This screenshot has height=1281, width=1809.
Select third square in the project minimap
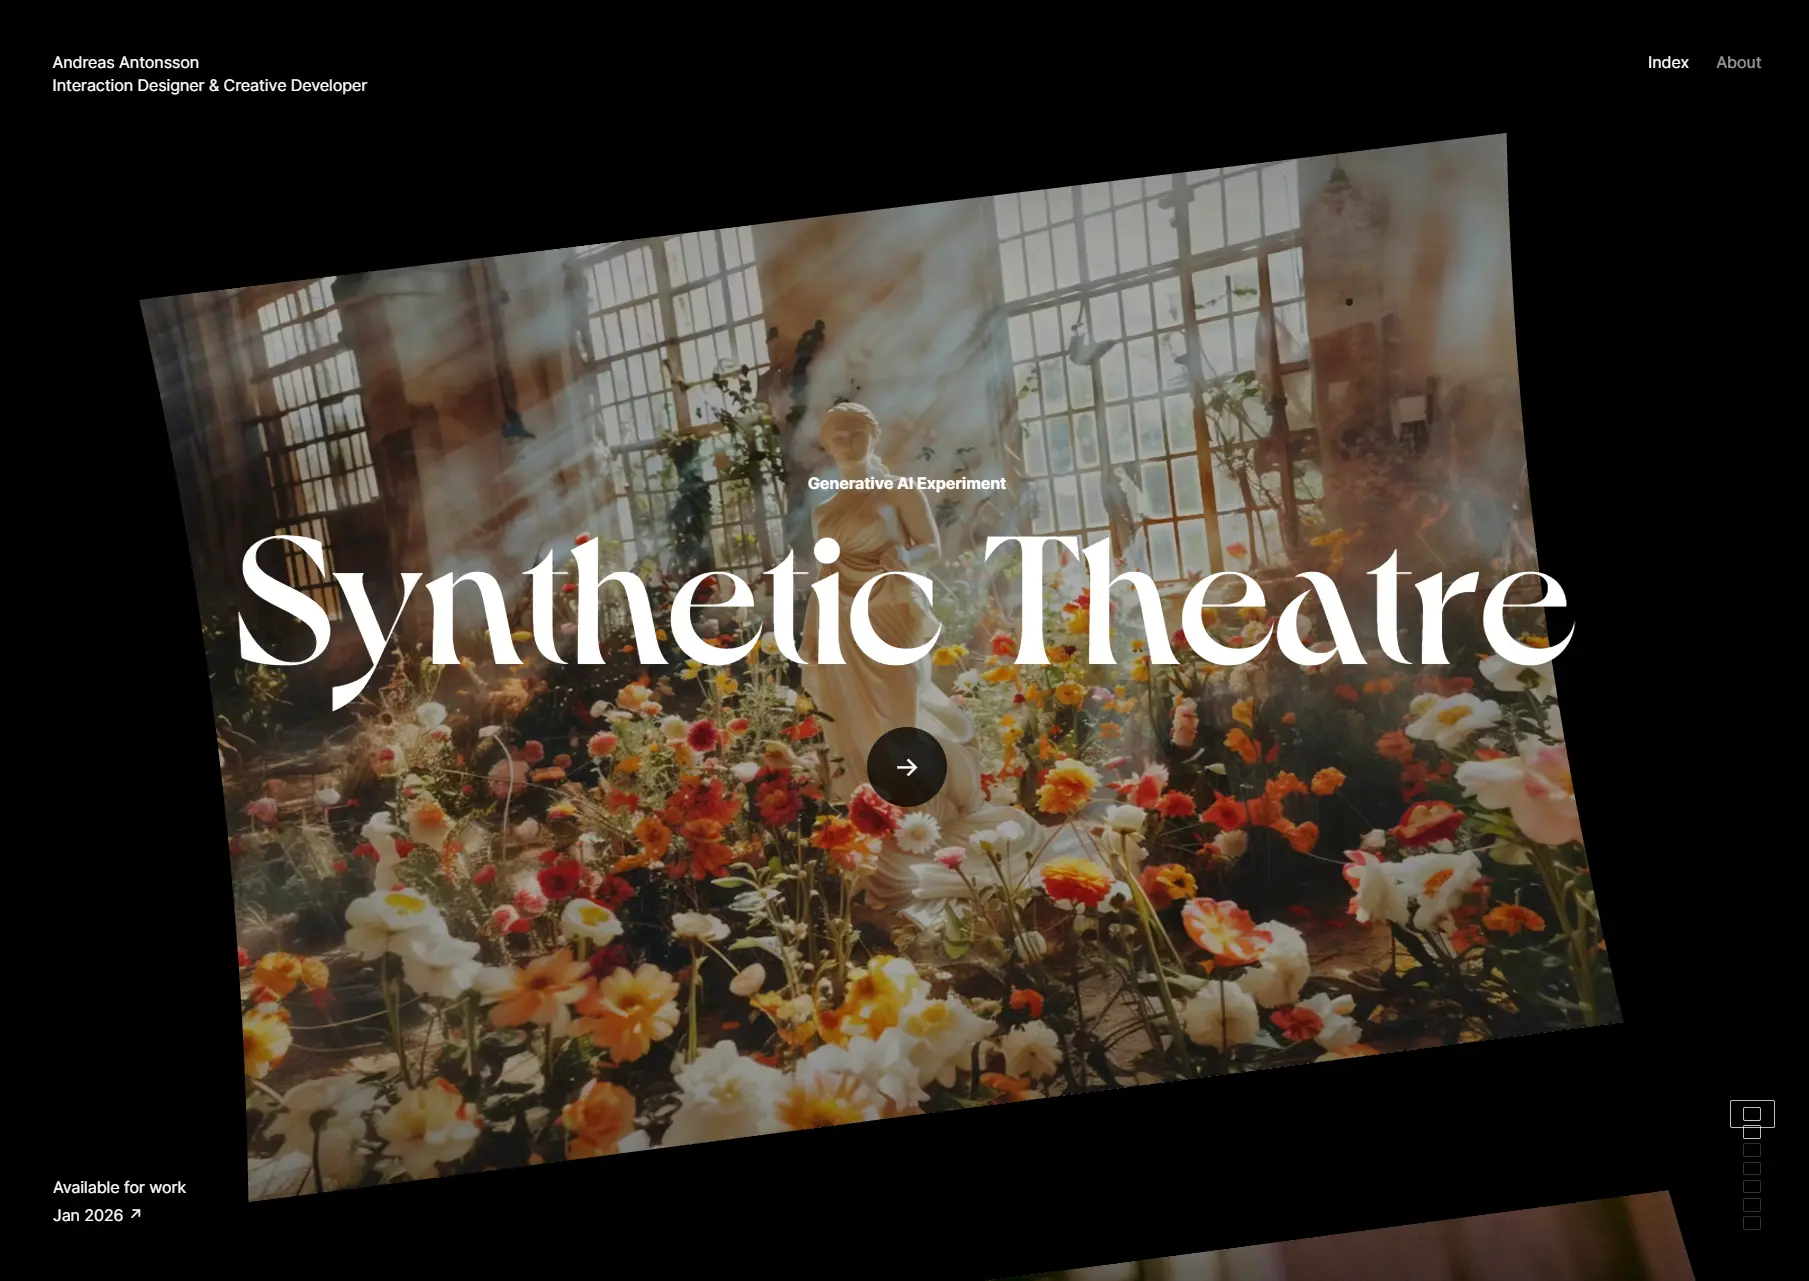tap(1752, 1150)
